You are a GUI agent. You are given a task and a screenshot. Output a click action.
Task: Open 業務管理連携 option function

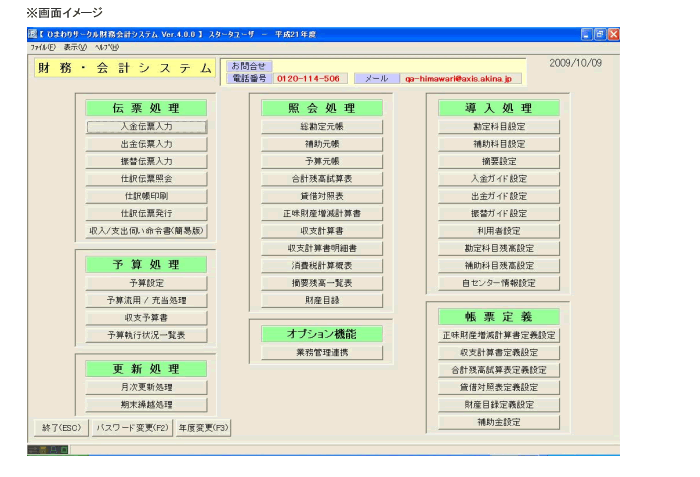tap(322, 353)
